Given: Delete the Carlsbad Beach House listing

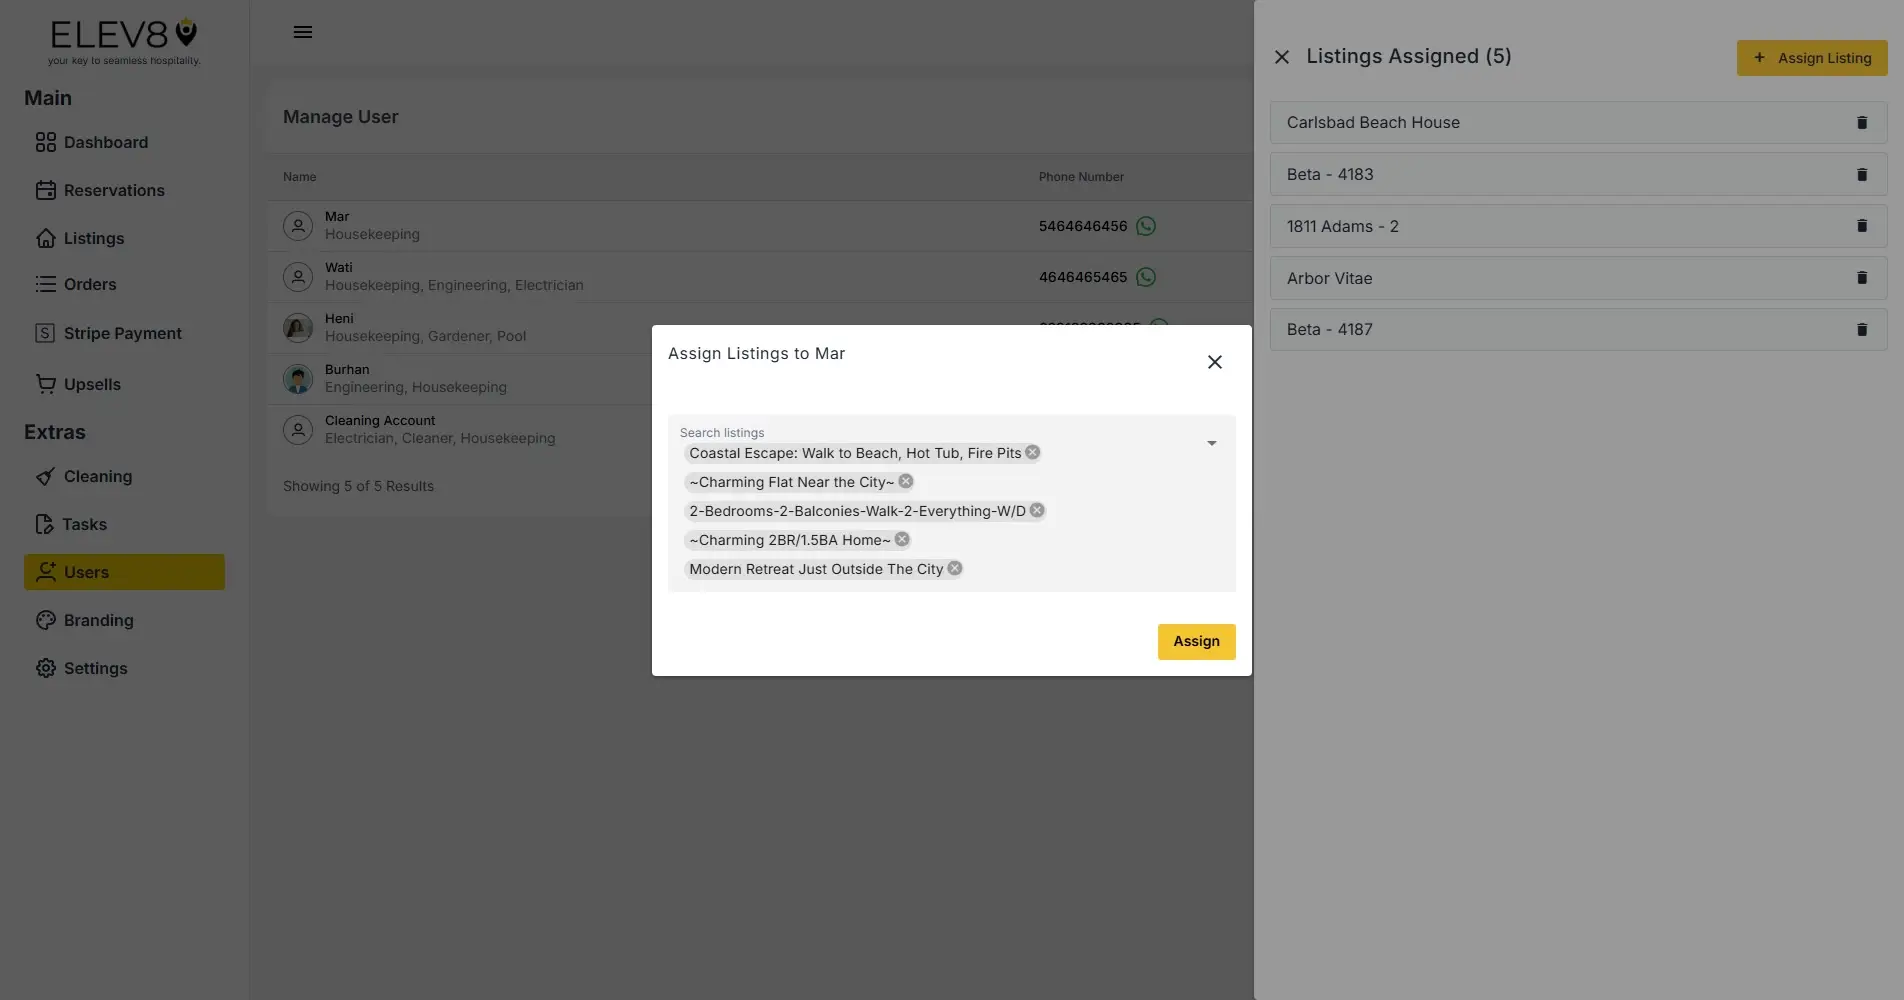Looking at the screenshot, I should (x=1862, y=122).
